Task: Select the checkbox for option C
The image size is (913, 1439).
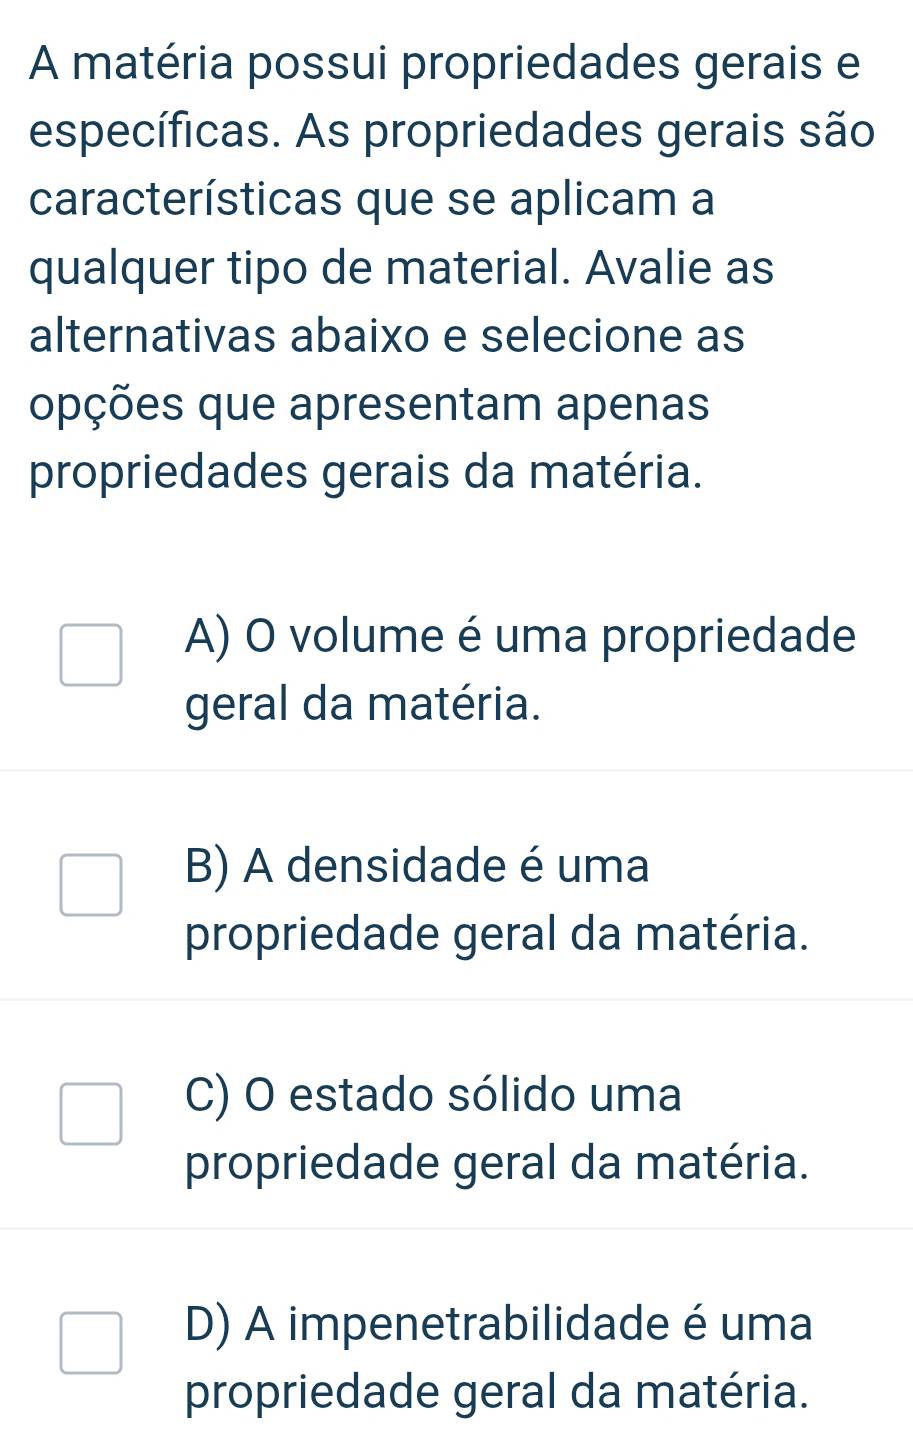Action: 91,1114
